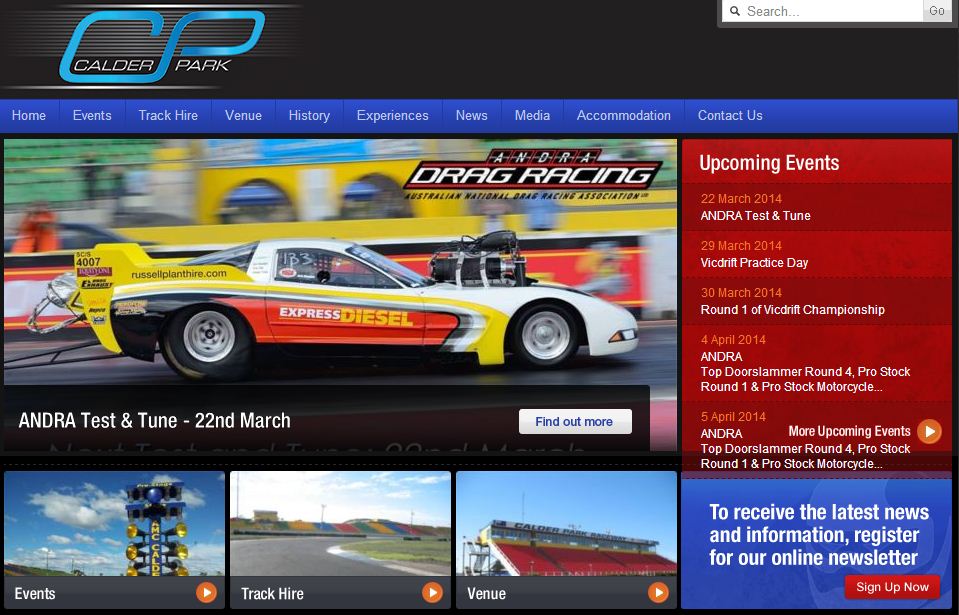Open the Home menu item
The image size is (959, 615).
[29, 116]
